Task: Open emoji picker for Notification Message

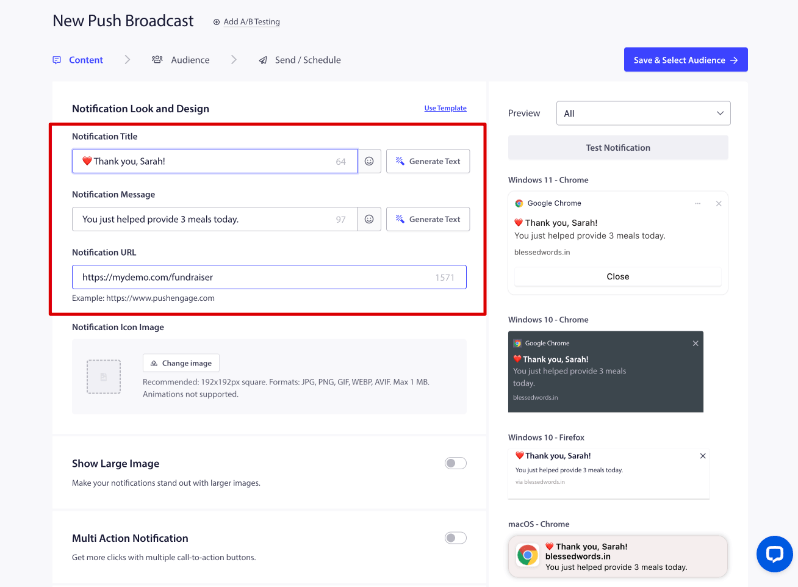Action: tap(369, 219)
